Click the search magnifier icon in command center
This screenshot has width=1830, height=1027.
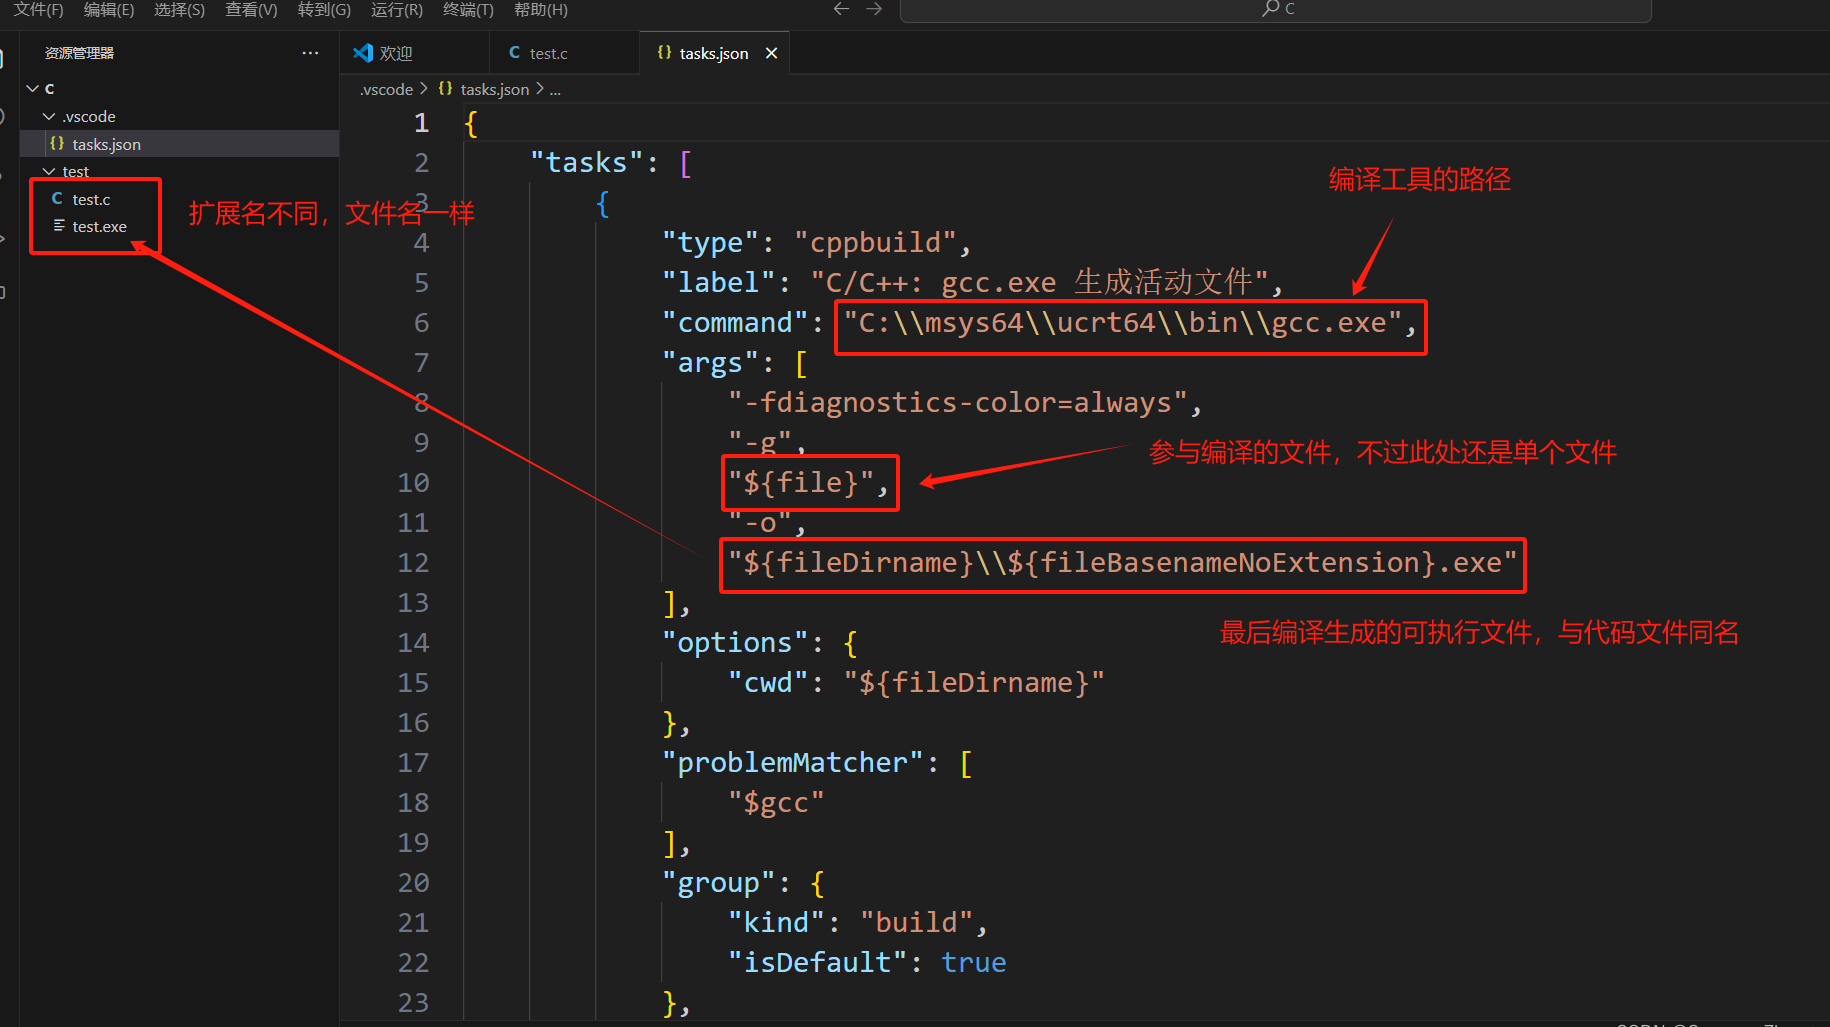click(x=1270, y=8)
